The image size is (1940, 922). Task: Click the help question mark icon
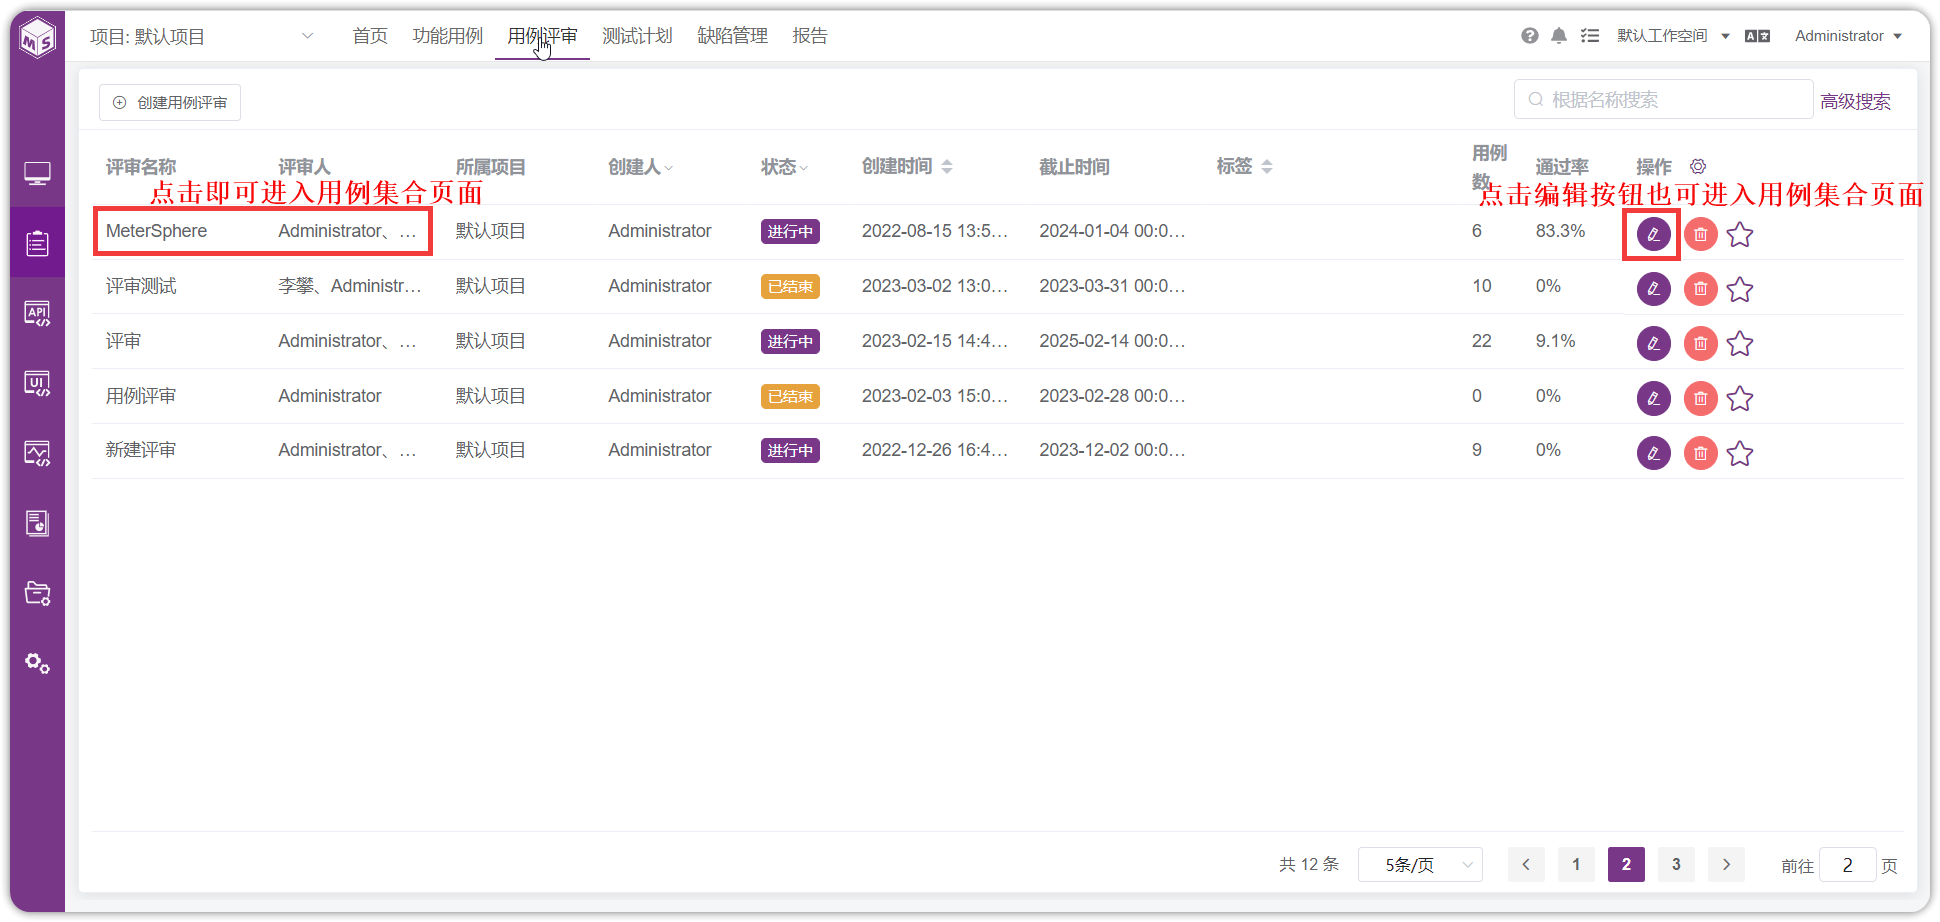tap(1530, 36)
